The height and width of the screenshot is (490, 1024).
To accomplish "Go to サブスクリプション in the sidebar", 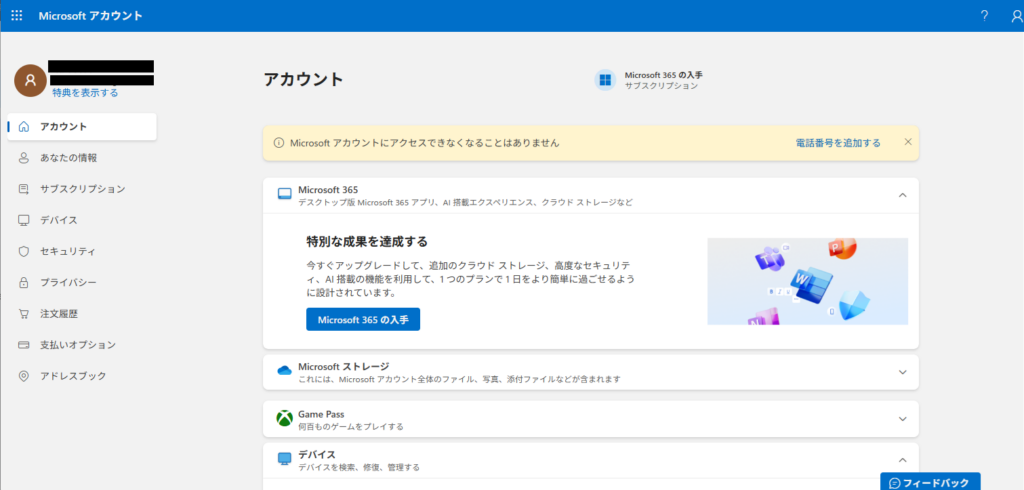I will (82, 189).
